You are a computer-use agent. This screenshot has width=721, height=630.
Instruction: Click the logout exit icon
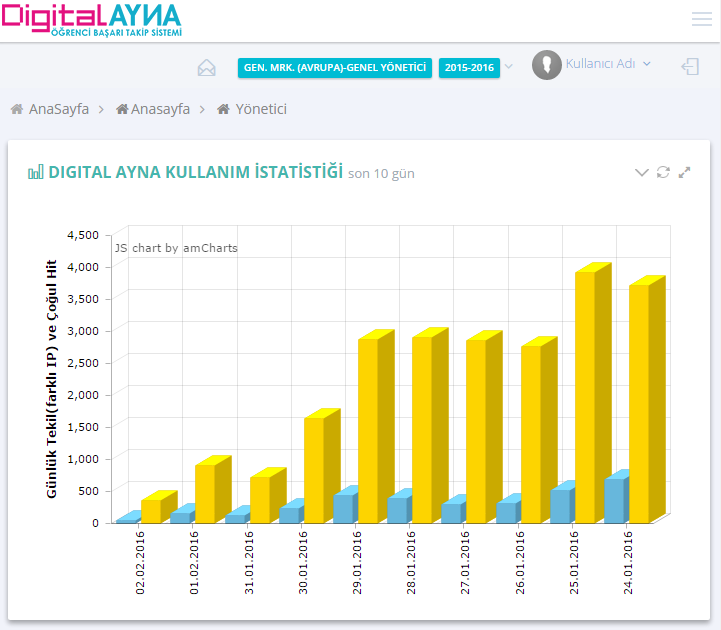point(690,67)
